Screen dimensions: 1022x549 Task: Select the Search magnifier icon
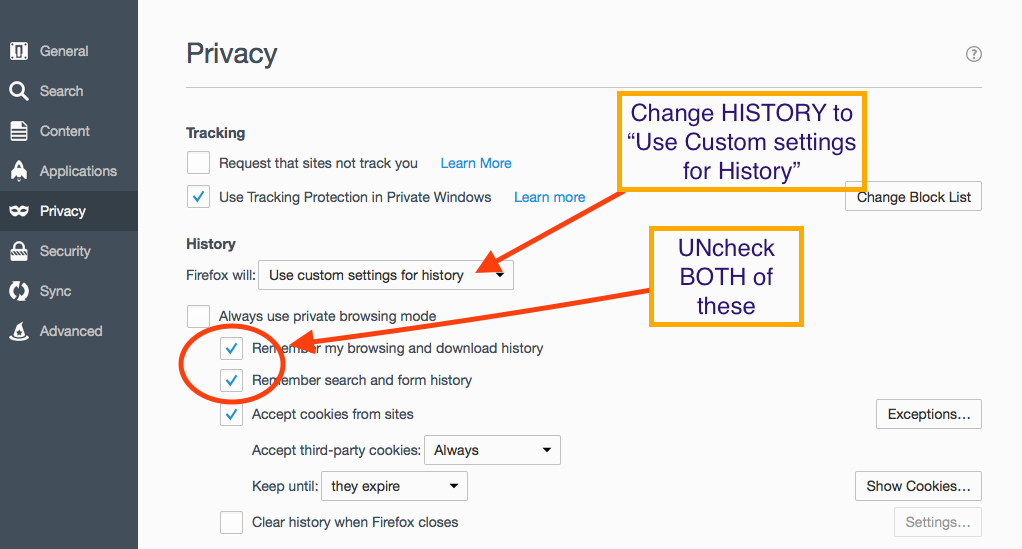[19, 91]
